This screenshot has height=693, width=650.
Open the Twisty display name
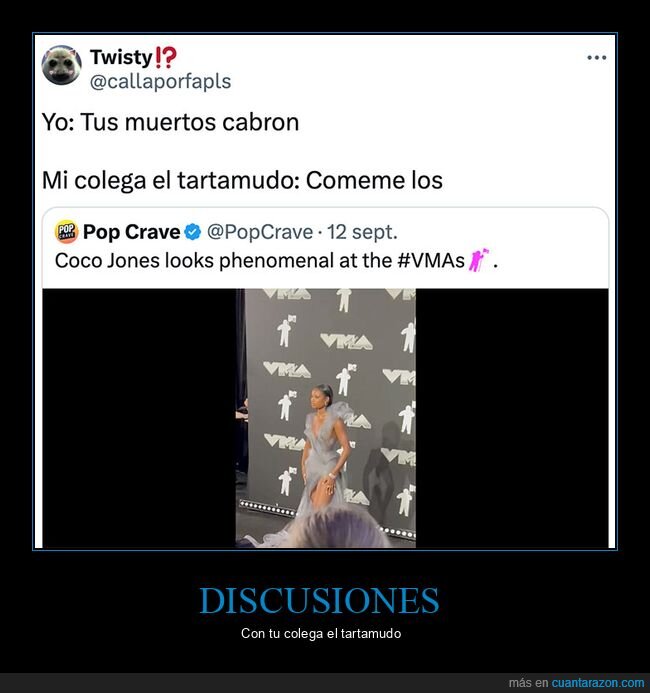121,57
